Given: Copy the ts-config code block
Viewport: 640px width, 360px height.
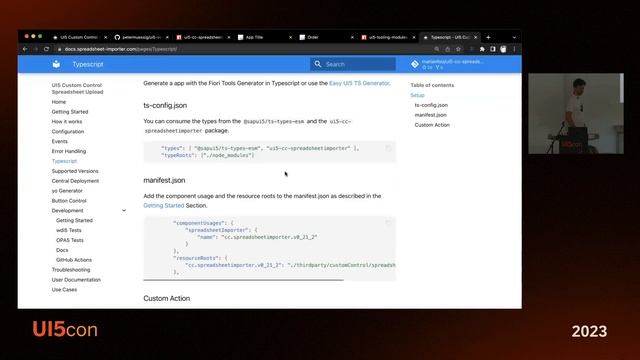Looking at the screenshot, I should point(389,149).
